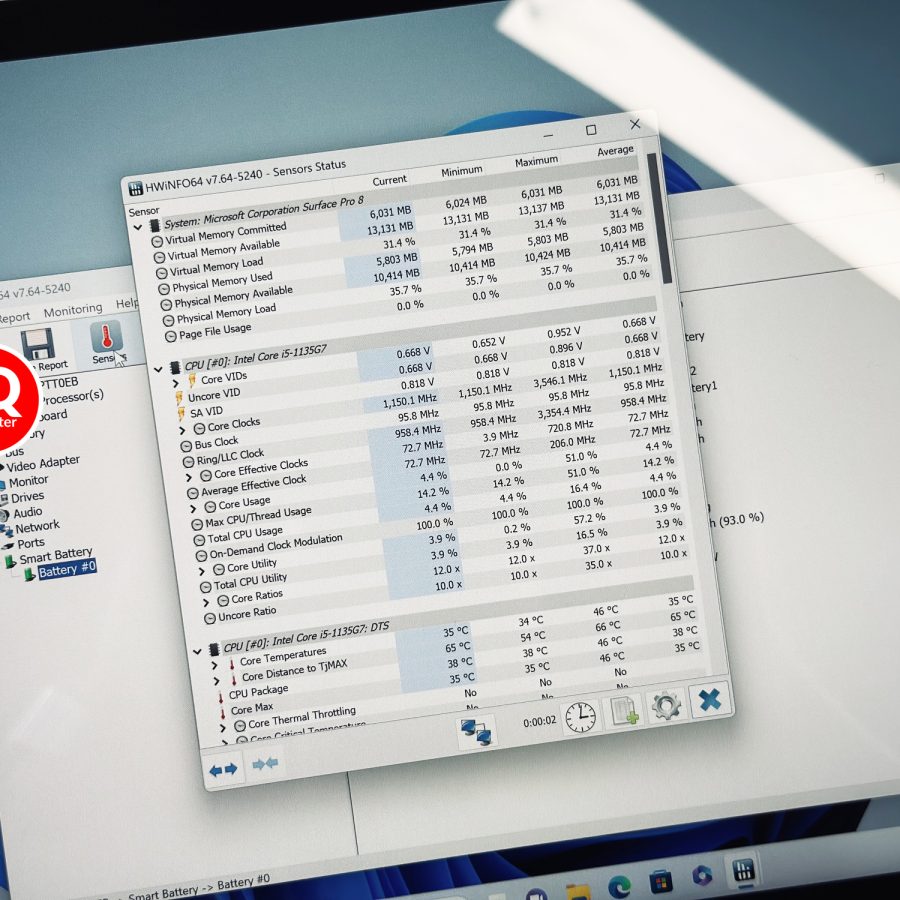Viewport: 900px width, 900px height.
Task: Click the thermometer icon beside Core Max
Action: tap(223, 713)
